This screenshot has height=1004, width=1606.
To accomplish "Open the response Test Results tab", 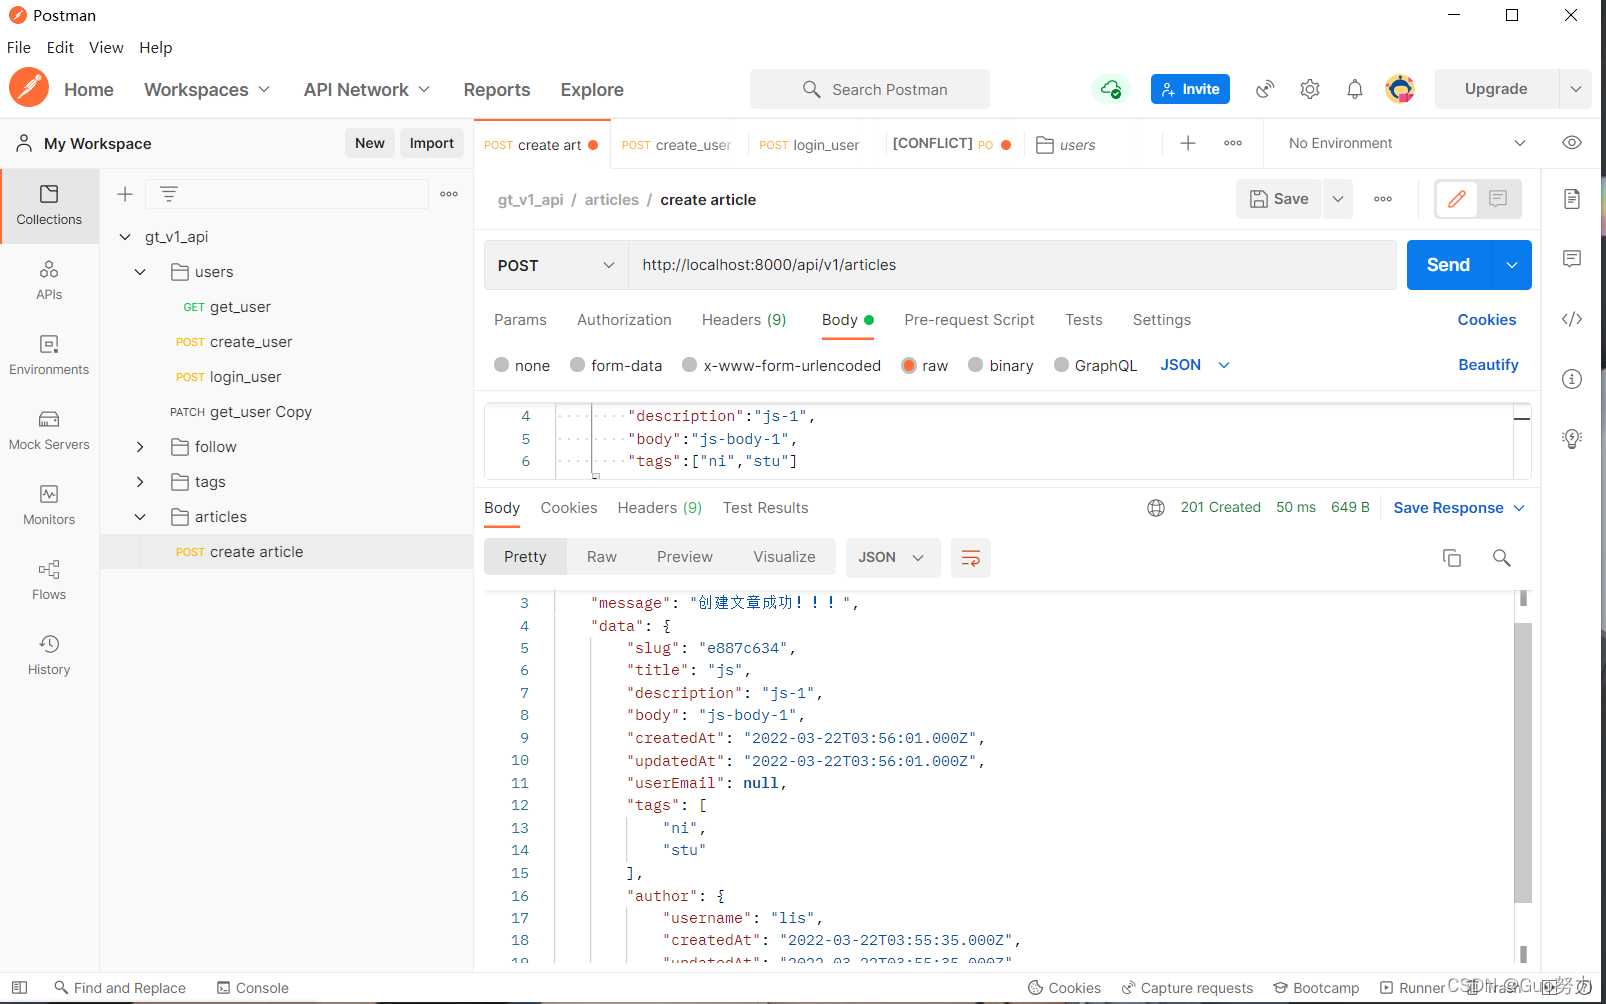I will click(x=766, y=508).
